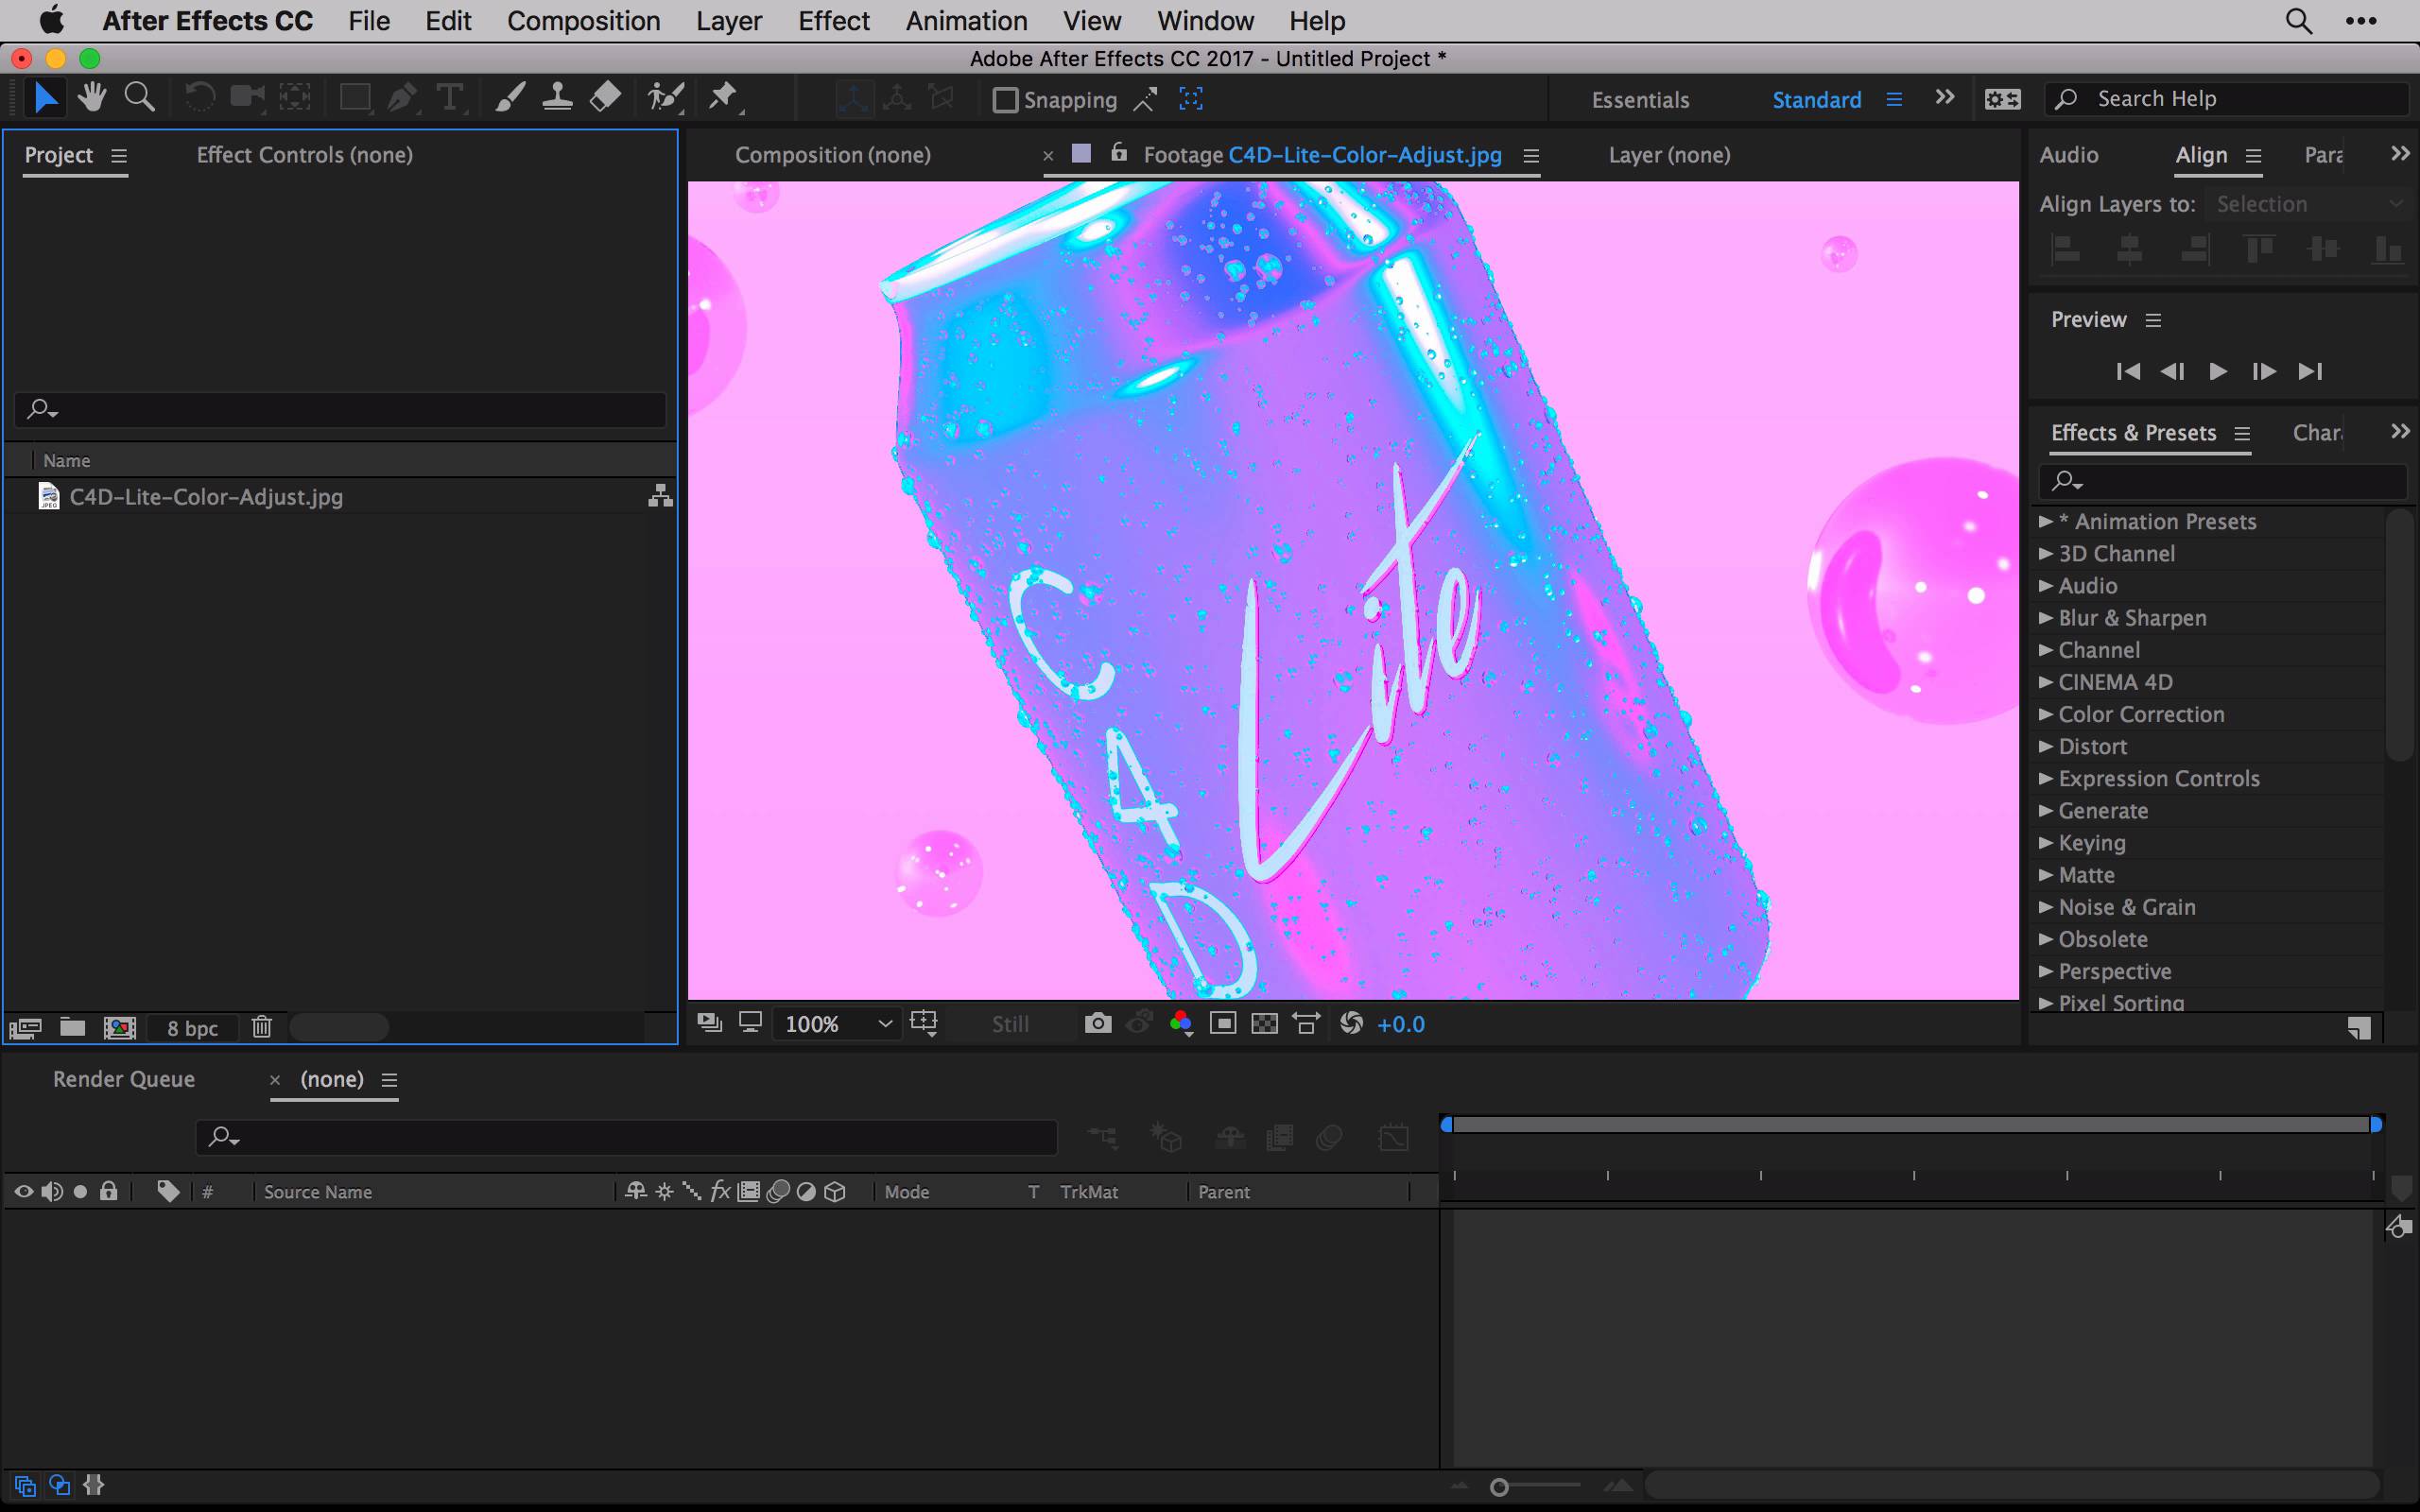Select the Roto Brush tool
This screenshot has width=2420, height=1512.
pyautogui.click(x=666, y=97)
